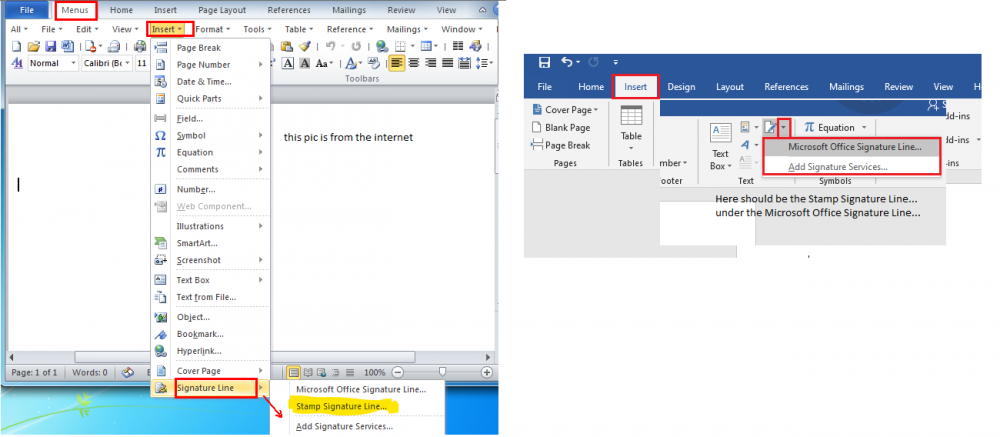This screenshot has width=1000, height=437.
Task: Click the zoom out minus button
Action: (x=397, y=372)
